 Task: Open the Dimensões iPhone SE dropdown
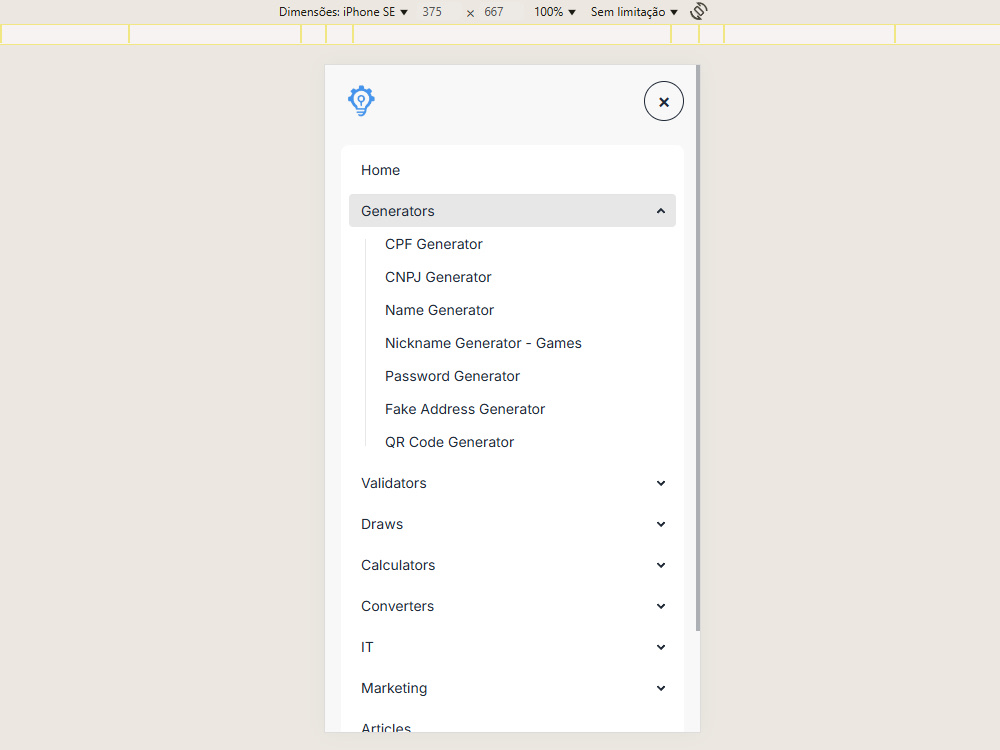[x=343, y=12]
